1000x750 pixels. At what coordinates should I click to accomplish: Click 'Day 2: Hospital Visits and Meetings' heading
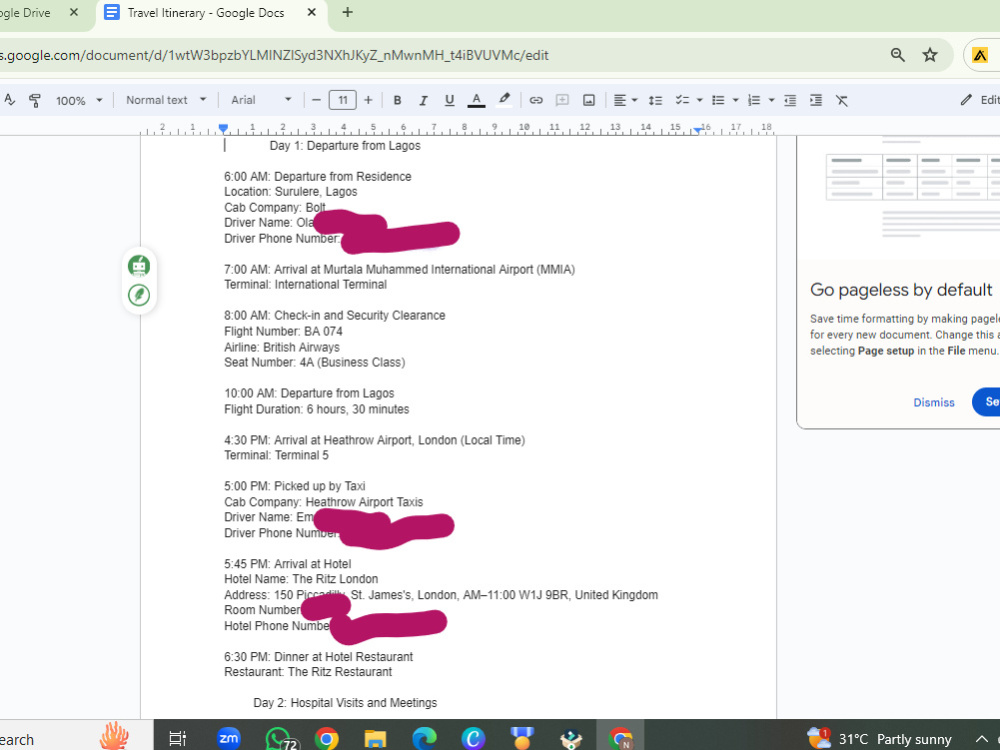(345, 703)
